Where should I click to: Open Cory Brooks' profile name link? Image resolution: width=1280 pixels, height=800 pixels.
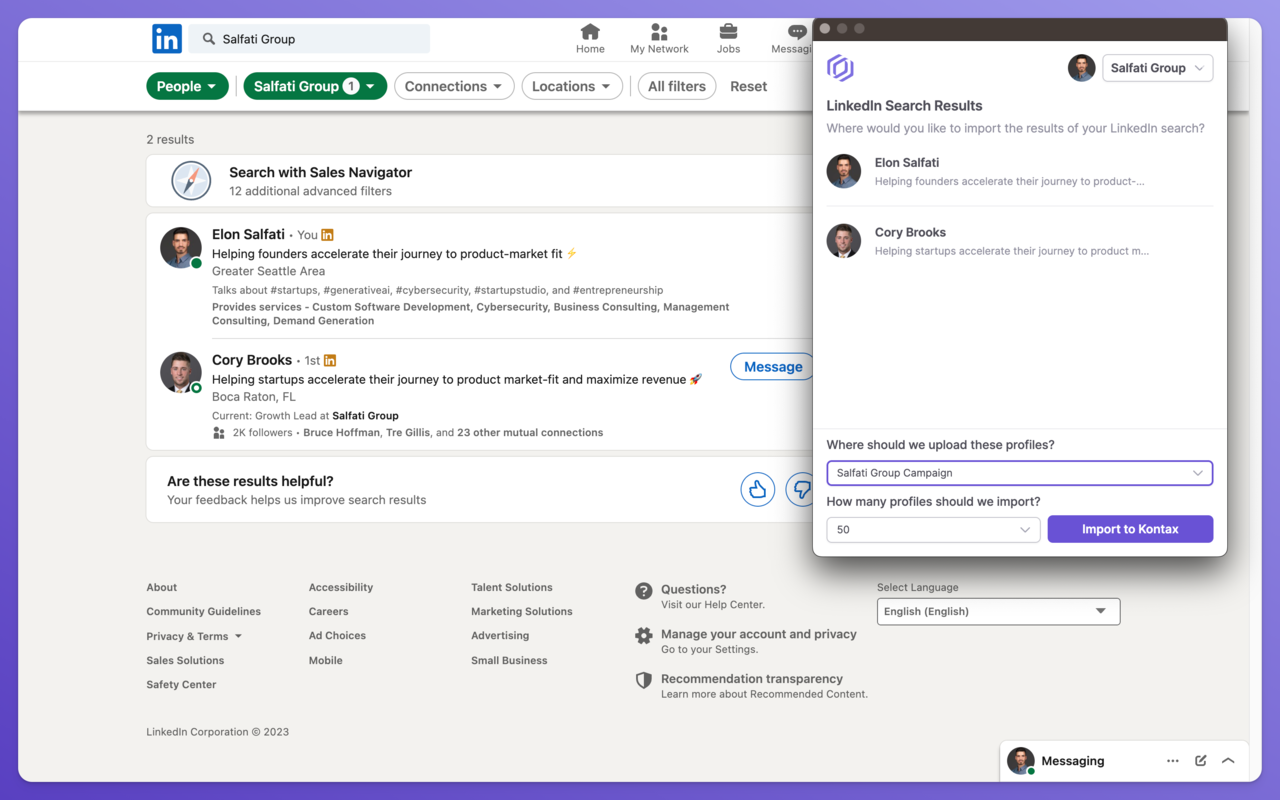[x=252, y=360]
